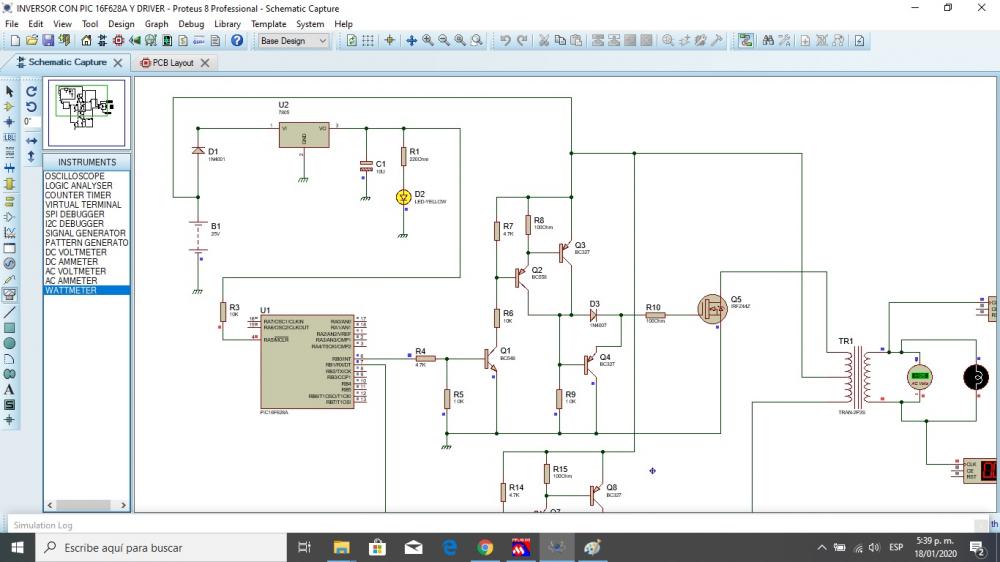Click the taskbar search box

[x=161, y=547]
